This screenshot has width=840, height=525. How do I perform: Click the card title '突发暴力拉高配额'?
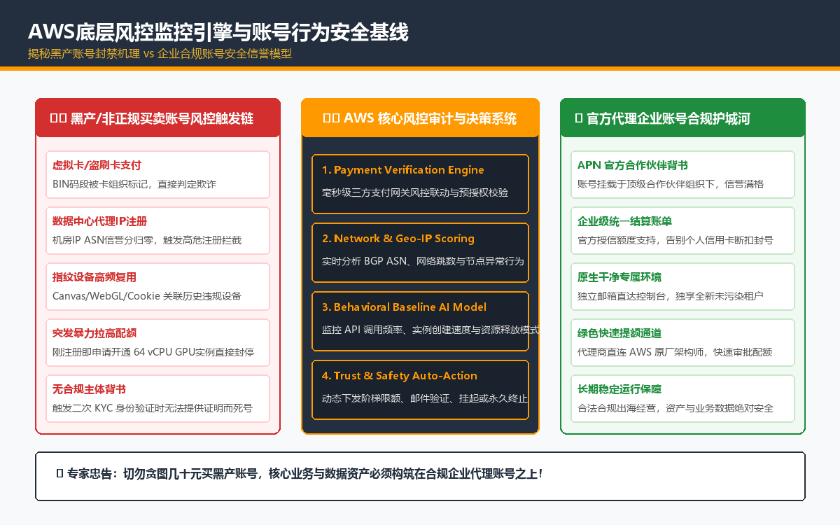click(94, 333)
